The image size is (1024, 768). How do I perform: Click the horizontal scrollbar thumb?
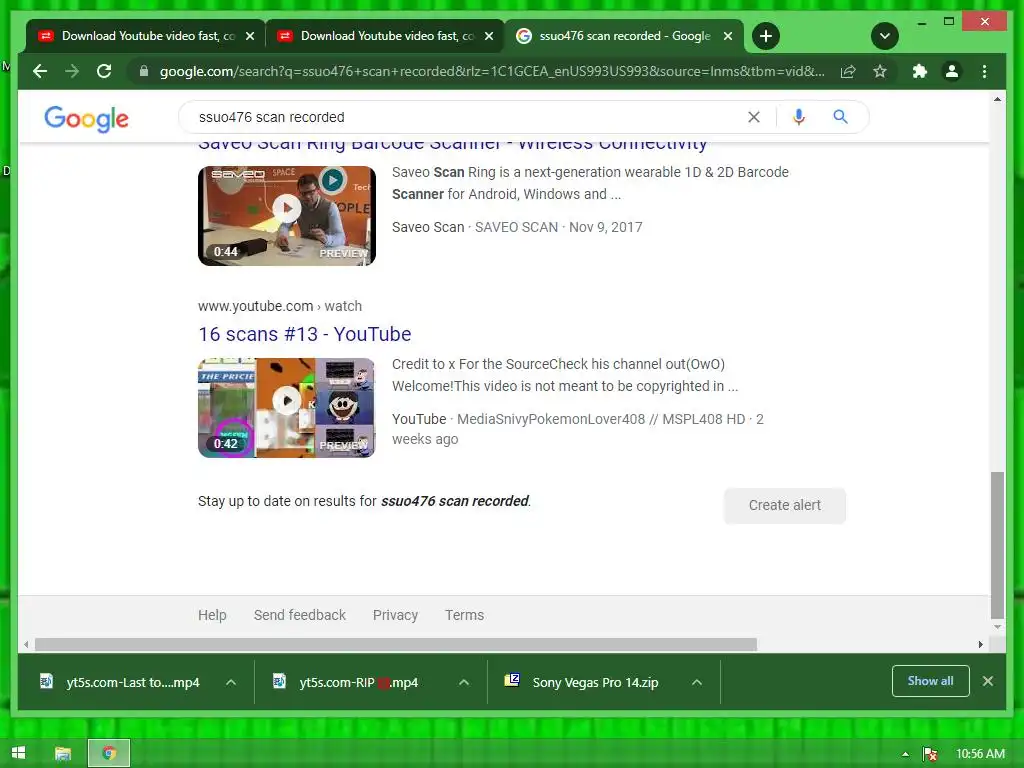[x=396, y=645]
